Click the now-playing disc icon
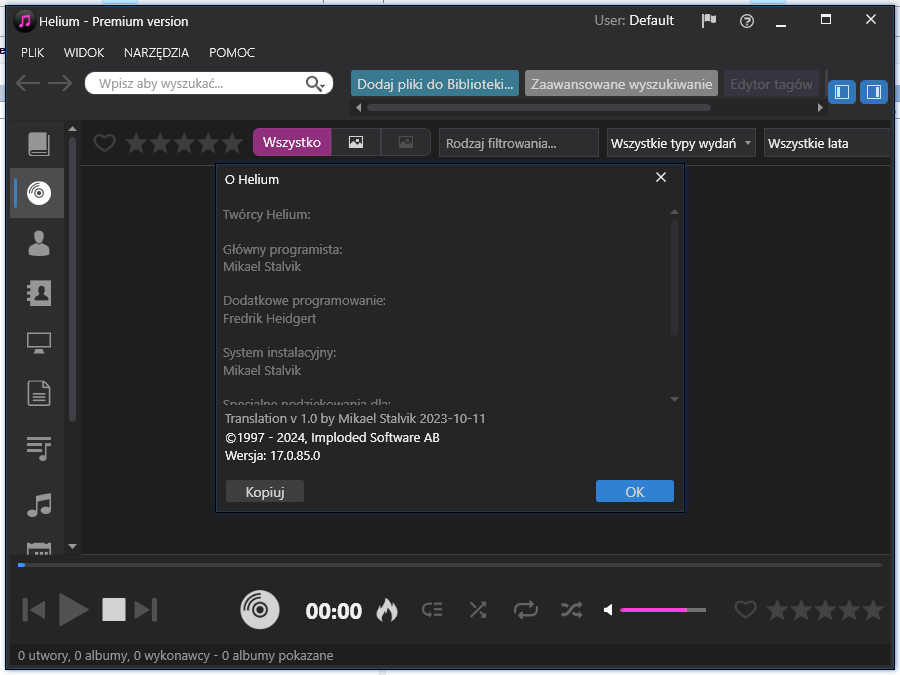Viewport: 900px width, 675px height. pos(259,610)
